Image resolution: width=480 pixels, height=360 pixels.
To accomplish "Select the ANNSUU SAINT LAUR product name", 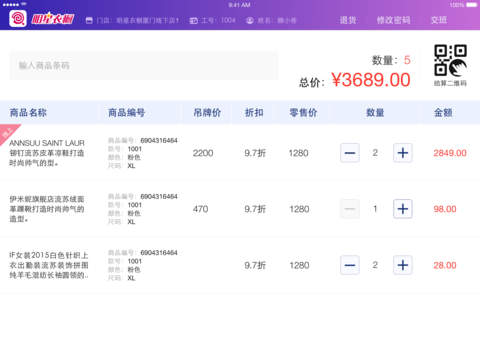I will 47,153.
